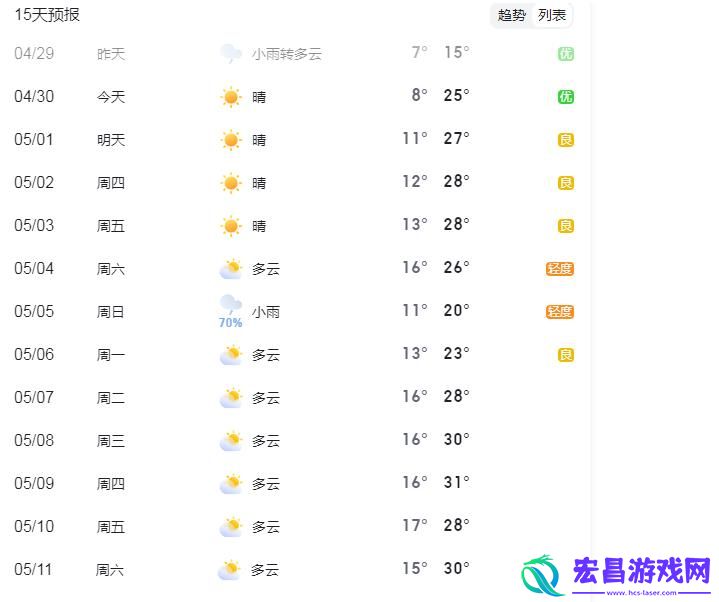Click the 多云 description for 05/04
The height and width of the screenshot is (602, 719).
pyautogui.click(x=265, y=269)
